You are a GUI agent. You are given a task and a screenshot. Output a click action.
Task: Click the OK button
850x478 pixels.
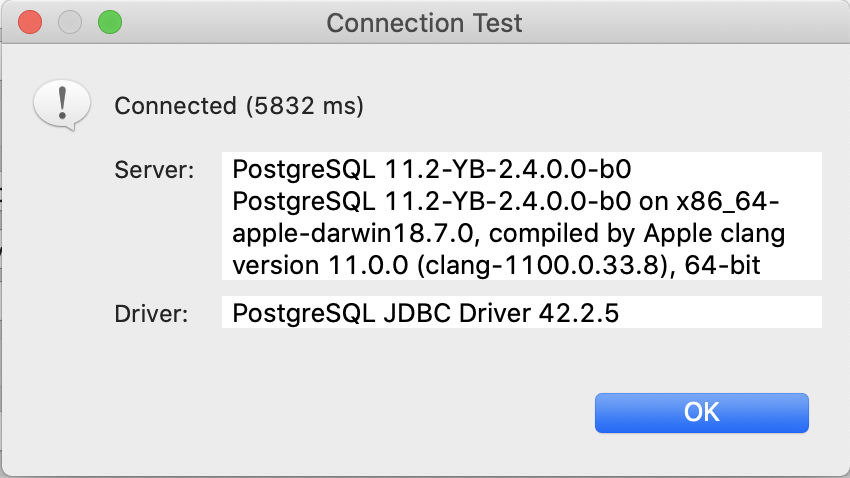701,412
